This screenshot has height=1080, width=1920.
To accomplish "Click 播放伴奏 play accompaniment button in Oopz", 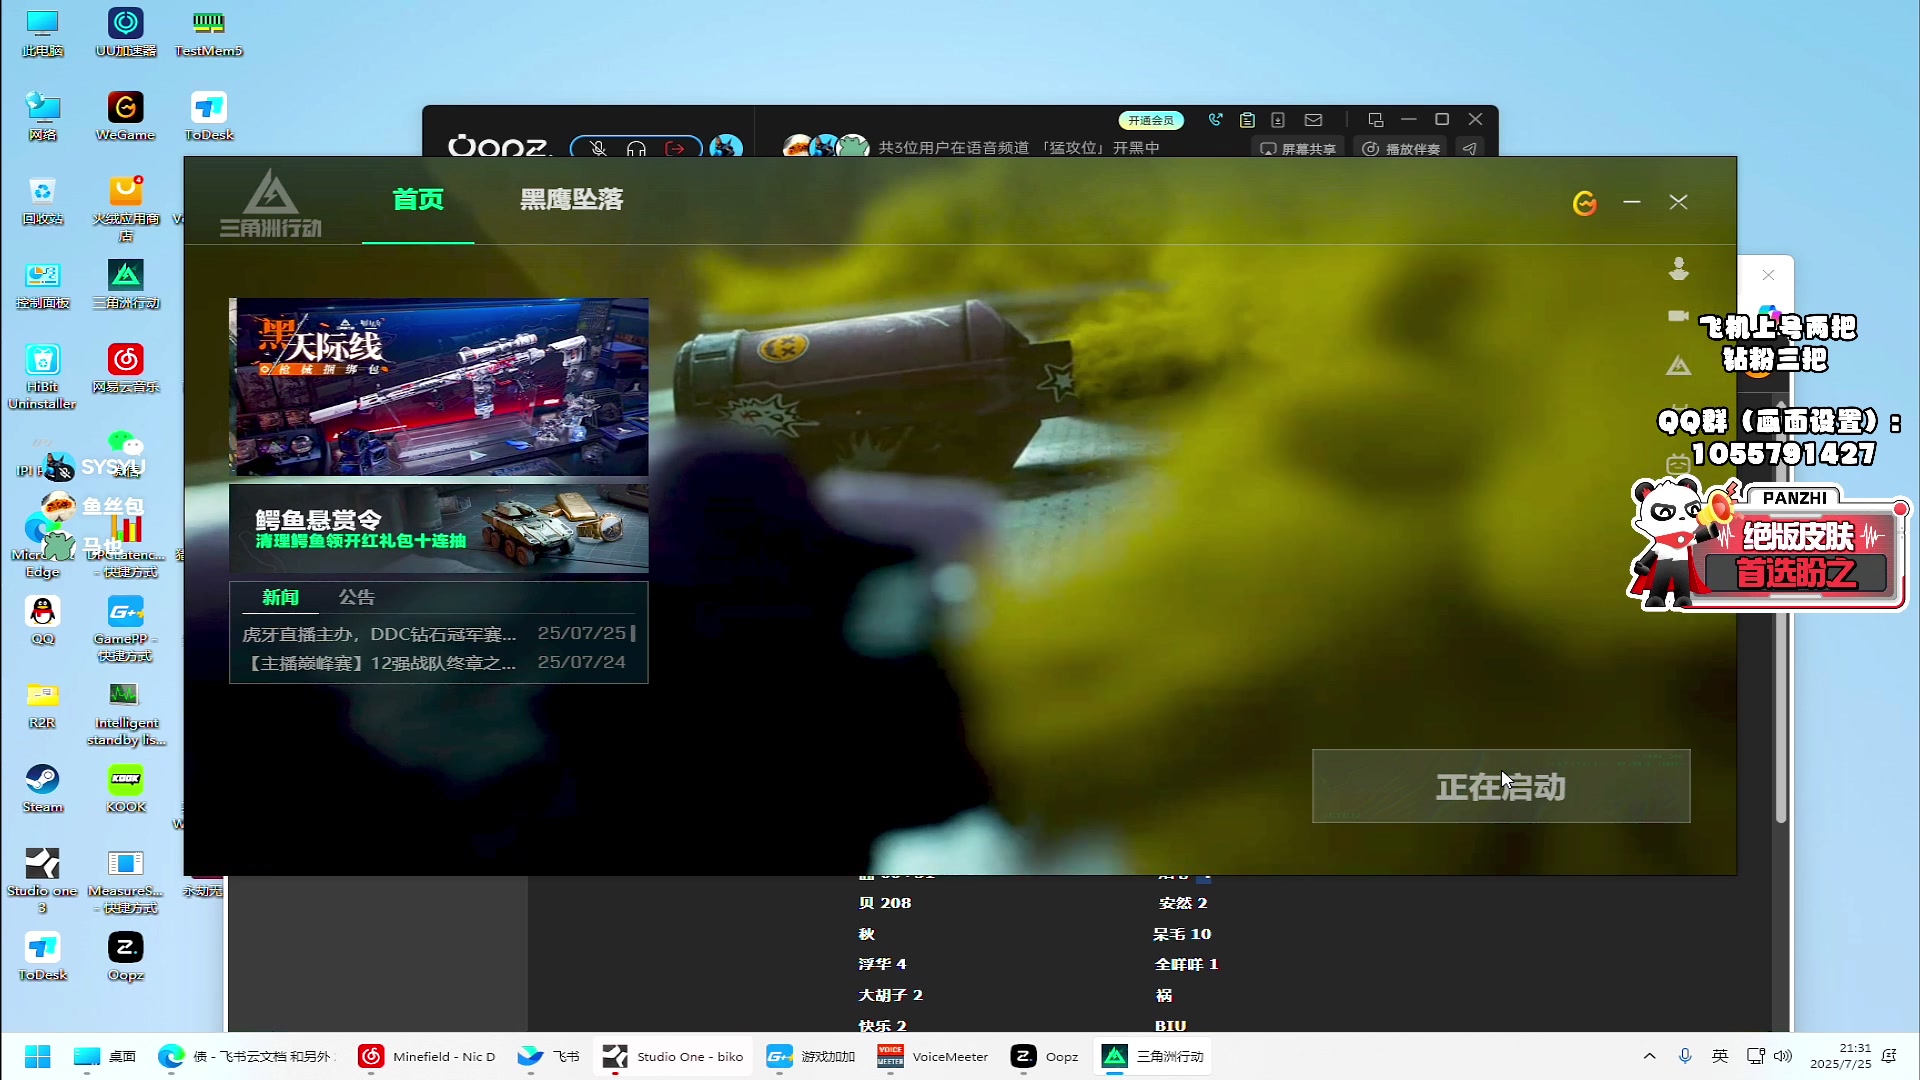I will click(x=1401, y=148).
